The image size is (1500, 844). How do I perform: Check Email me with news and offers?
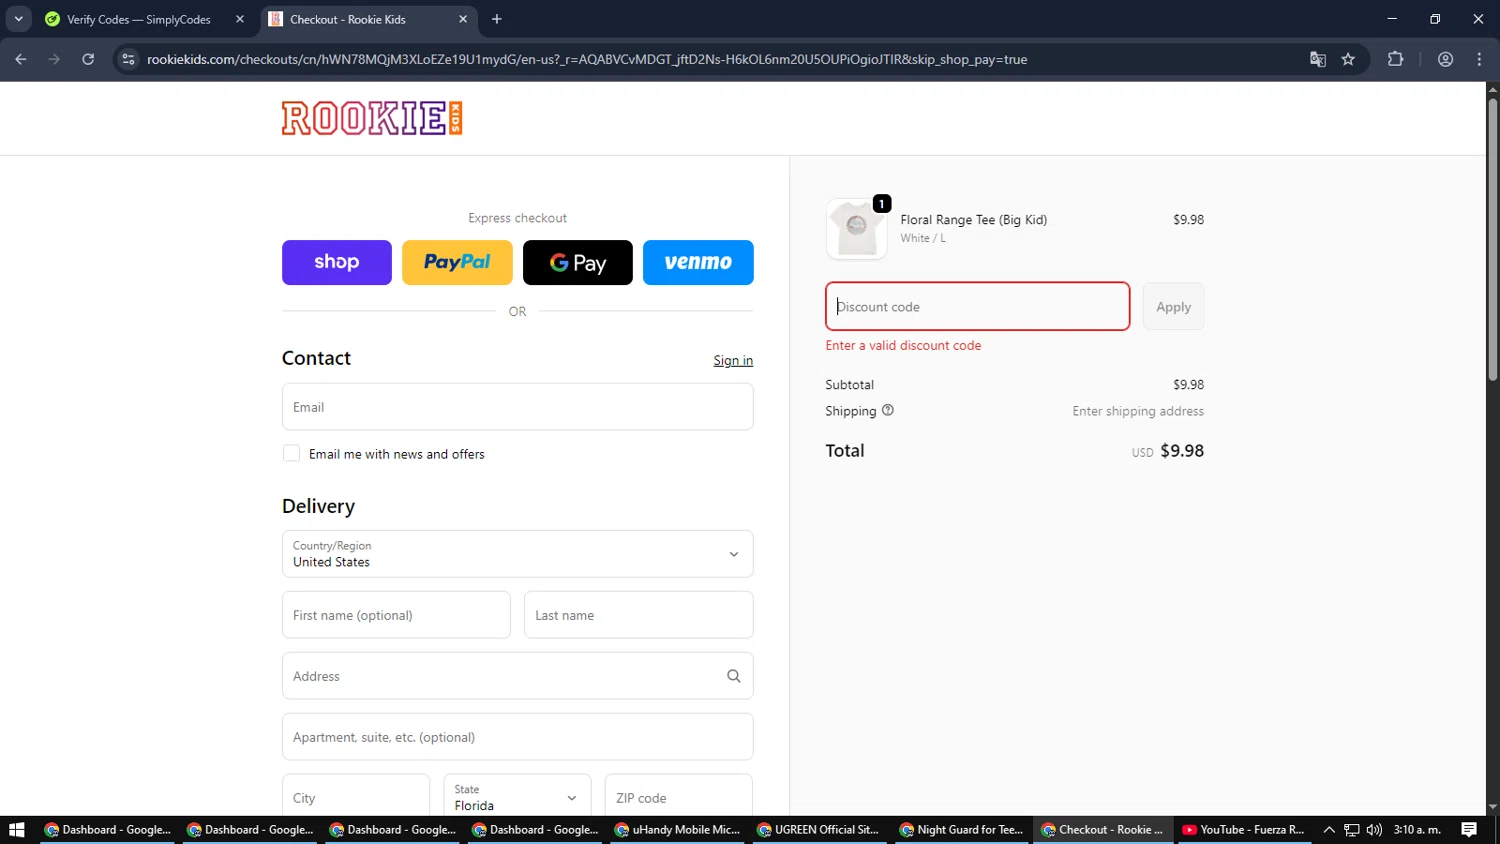pyautogui.click(x=291, y=453)
